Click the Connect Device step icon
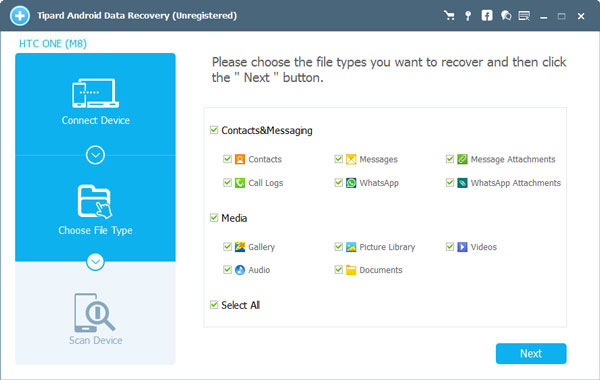This screenshot has height=380, width=600. [95, 93]
